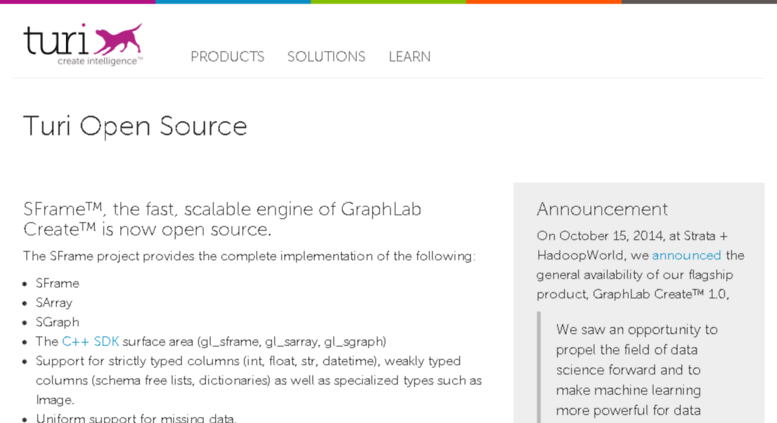This screenshot has width=777, height=423.
Task: Select the SFrame list item
Action: [x=57, y=283]
